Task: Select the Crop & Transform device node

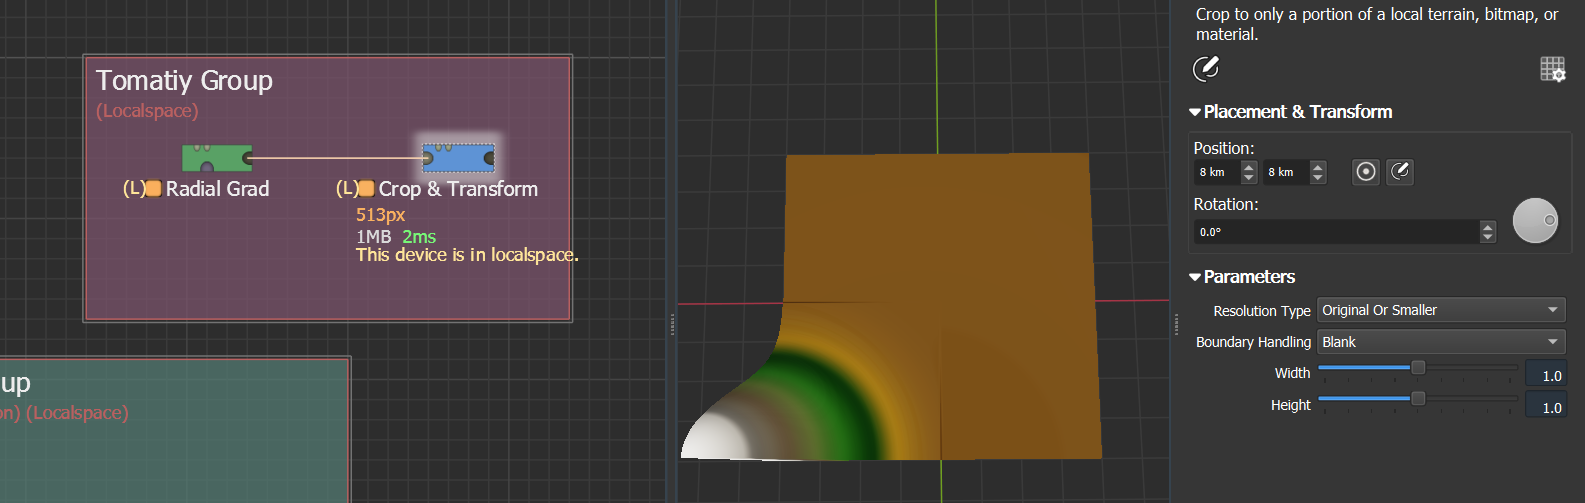Action: (458, 158)
